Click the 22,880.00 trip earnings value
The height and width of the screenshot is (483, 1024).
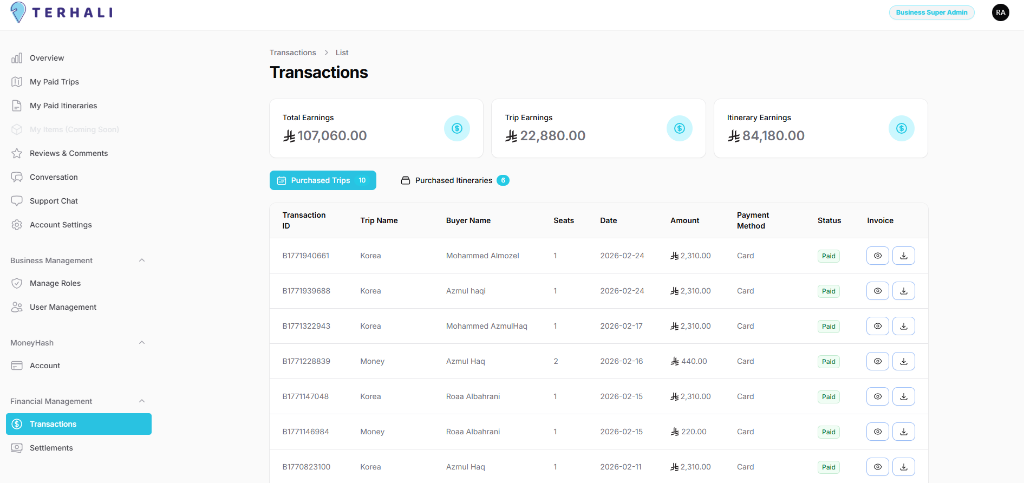tap(545, 136)
